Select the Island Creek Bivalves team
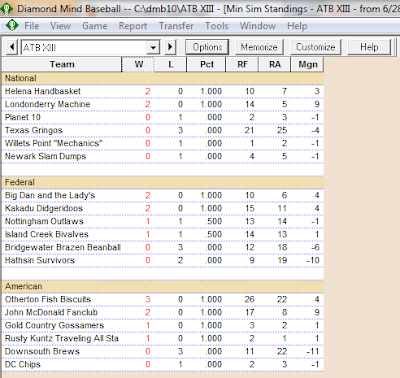The width and height of the screenshot is (400, 378). point(47,234)
